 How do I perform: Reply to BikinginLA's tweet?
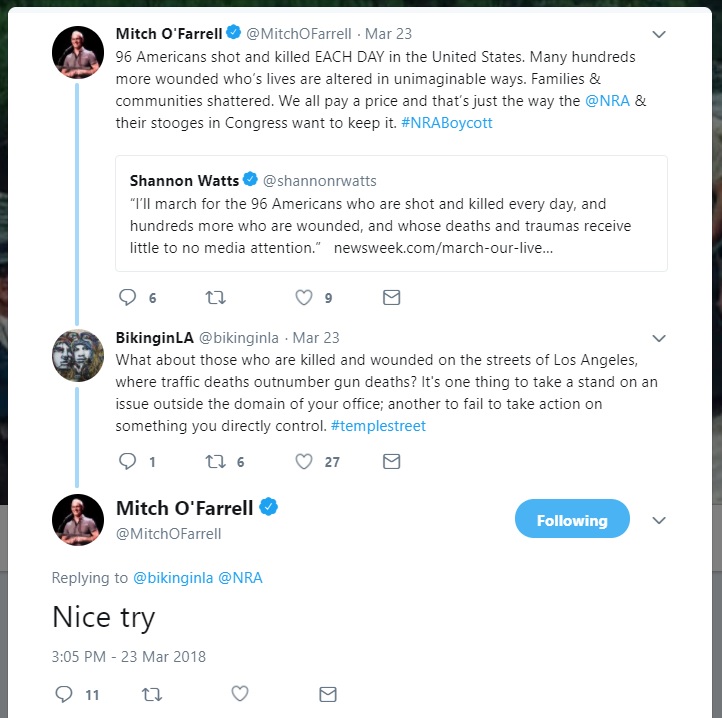tap(127, 461)
